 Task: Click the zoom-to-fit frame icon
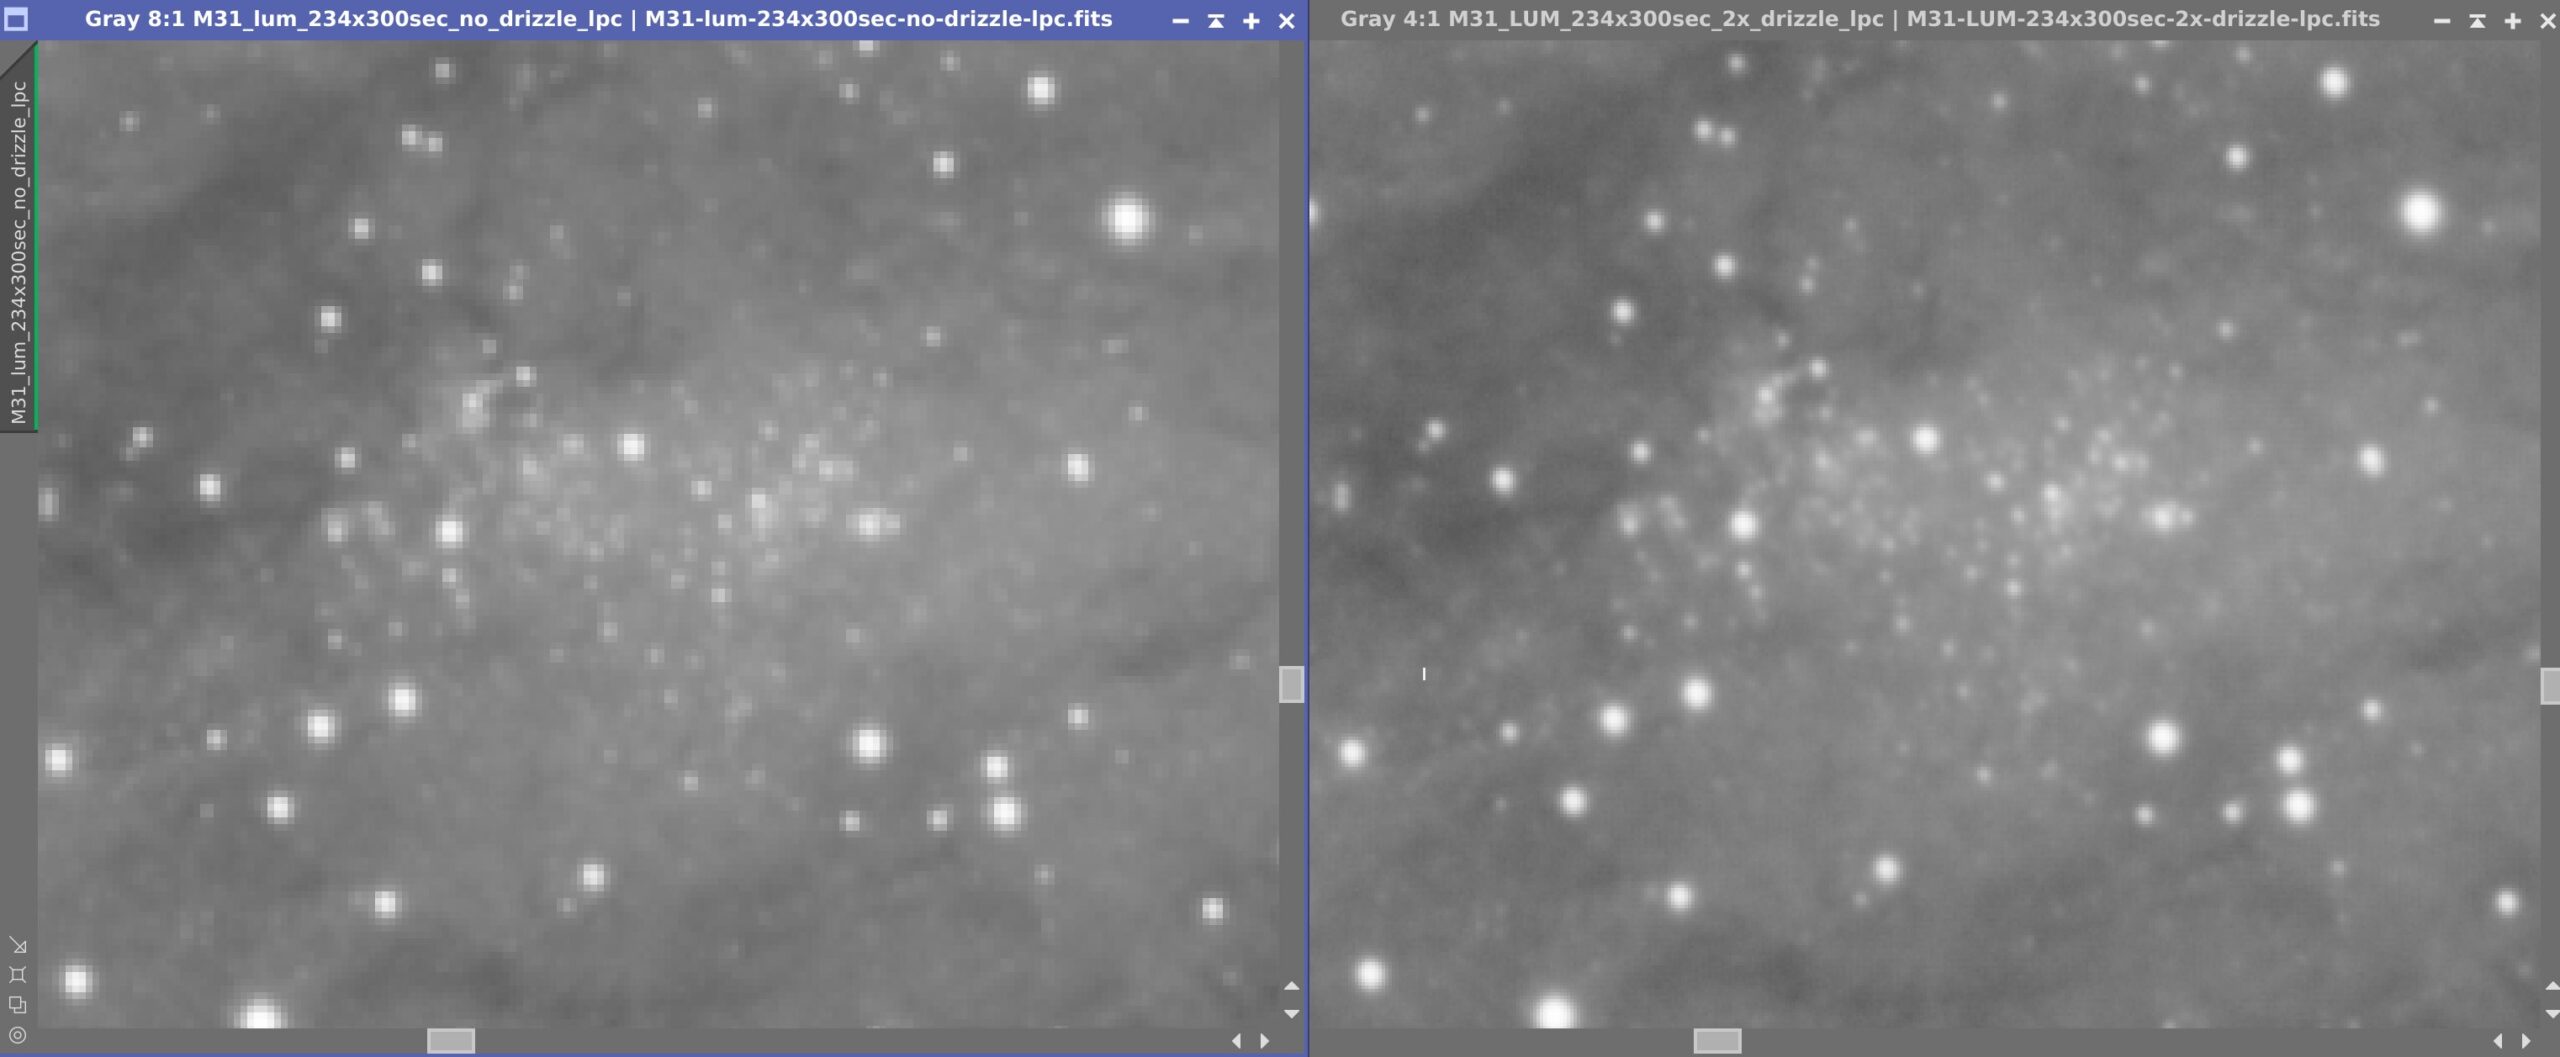(x=18, y=975)
